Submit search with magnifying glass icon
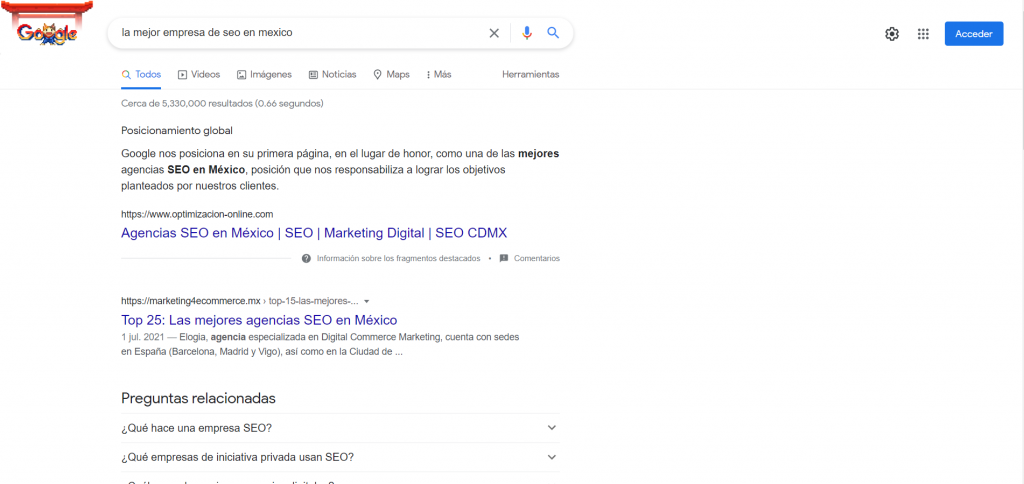The height and width of the screenshot is (484, 1024). click(553, 33)
